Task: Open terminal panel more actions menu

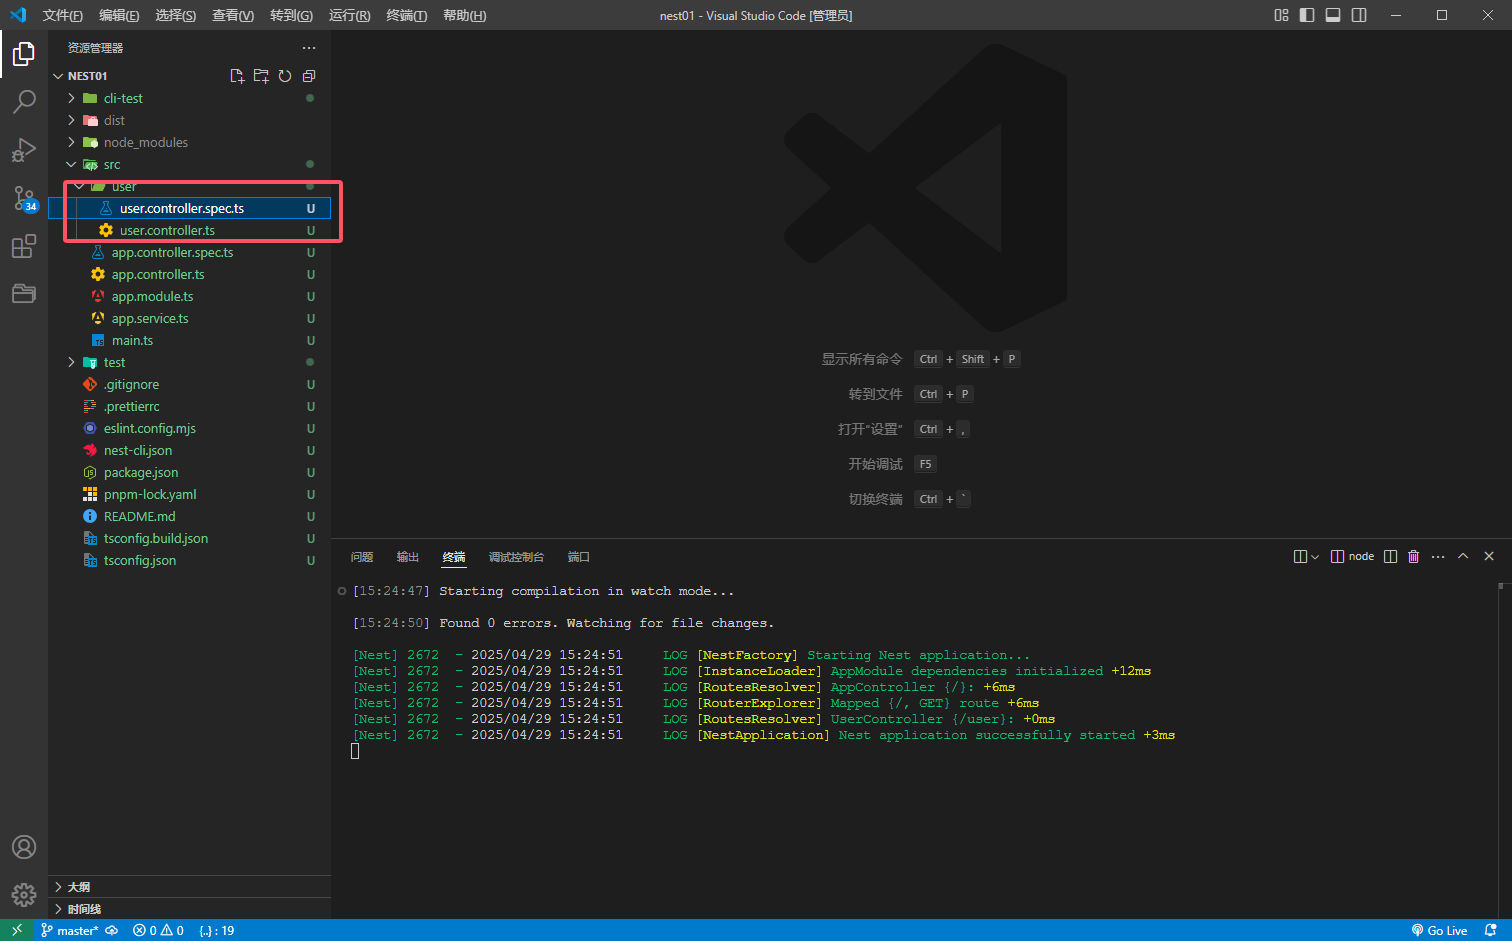Action: tap(1438, 557)
